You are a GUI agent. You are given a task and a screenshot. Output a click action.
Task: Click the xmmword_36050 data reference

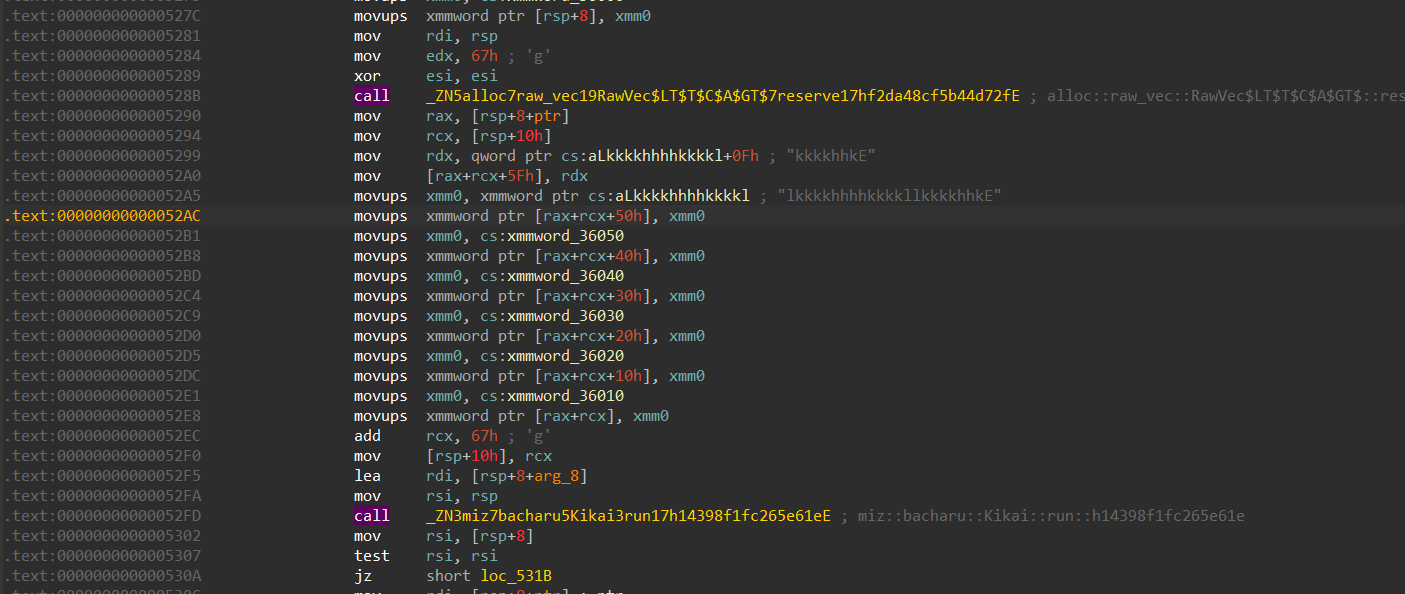[566, 236]
